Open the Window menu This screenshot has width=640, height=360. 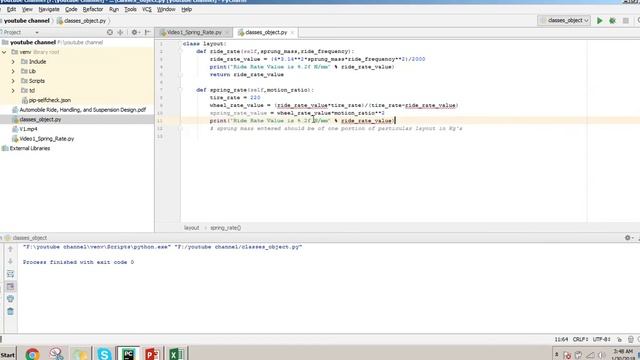click(166, 9)
